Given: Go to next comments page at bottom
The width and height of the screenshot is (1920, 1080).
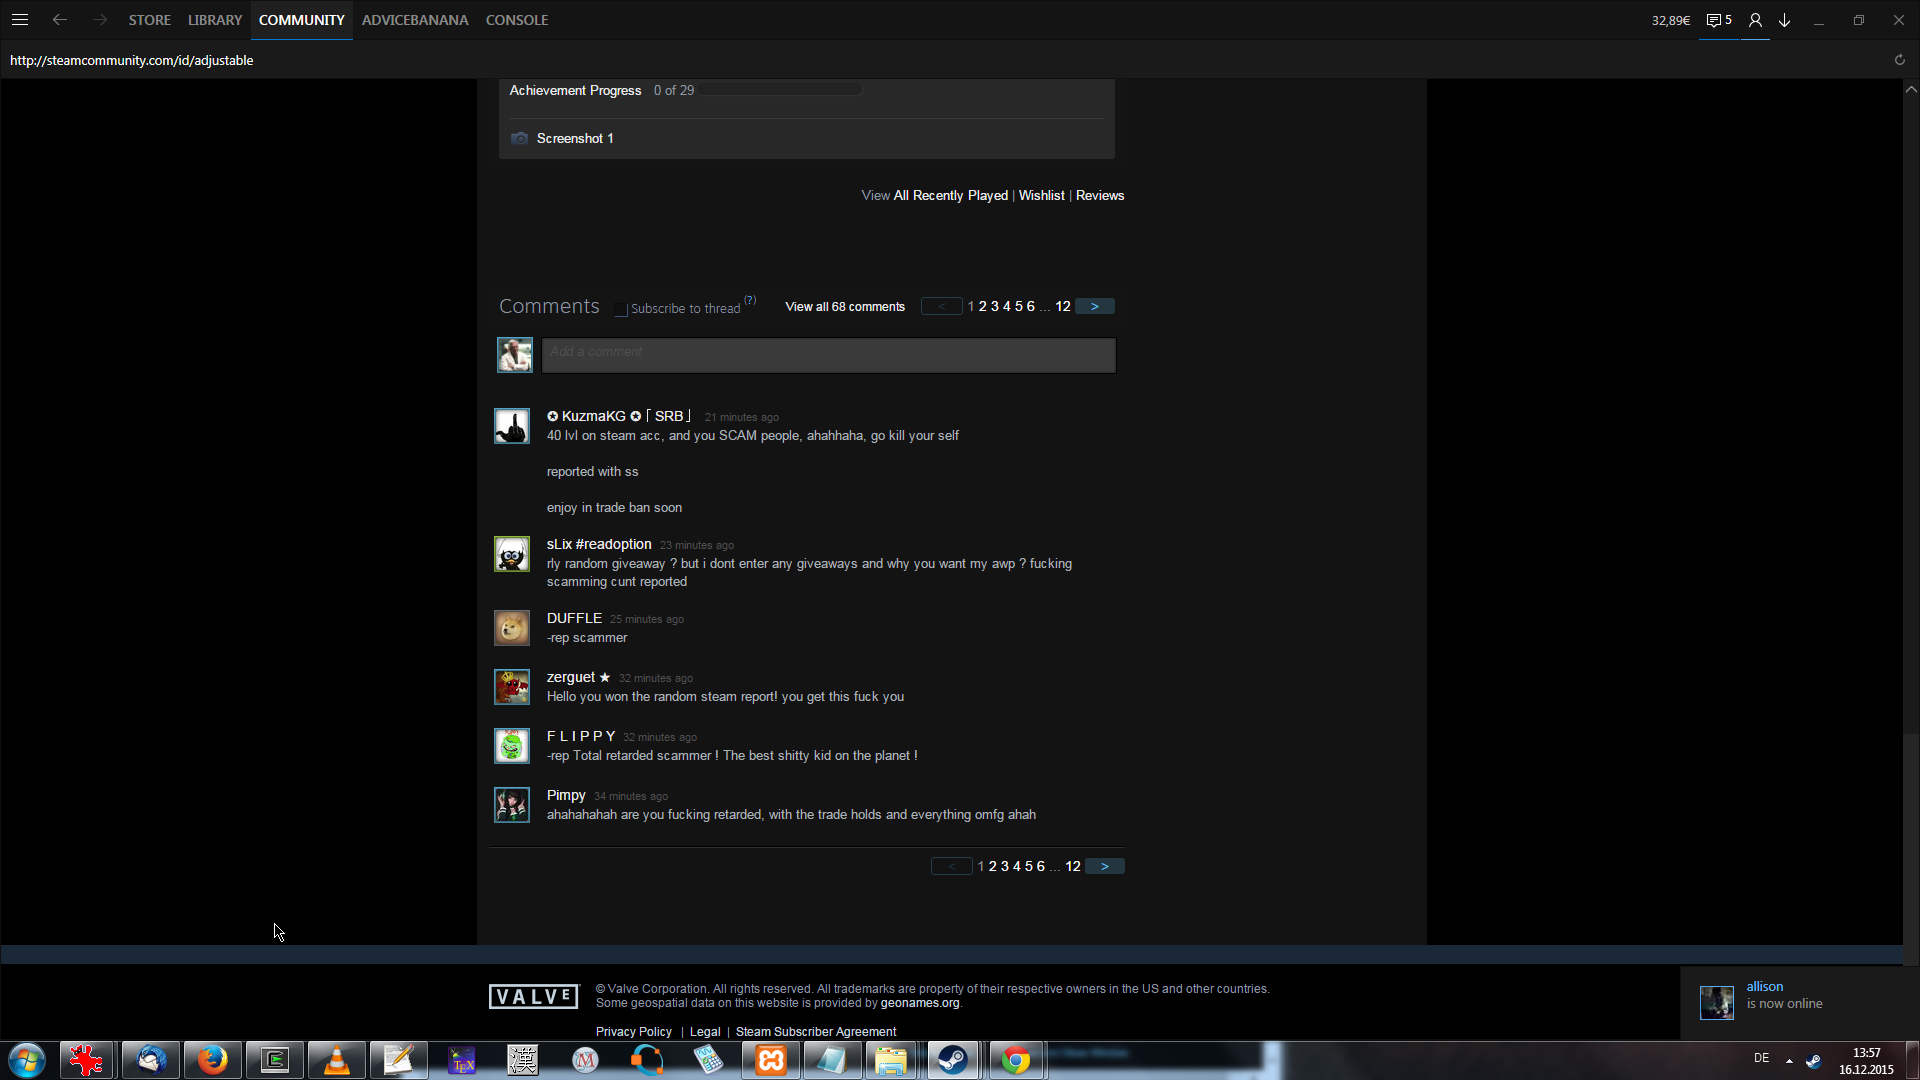Looking at the screenshot, I should click(x=1104, y=866).
